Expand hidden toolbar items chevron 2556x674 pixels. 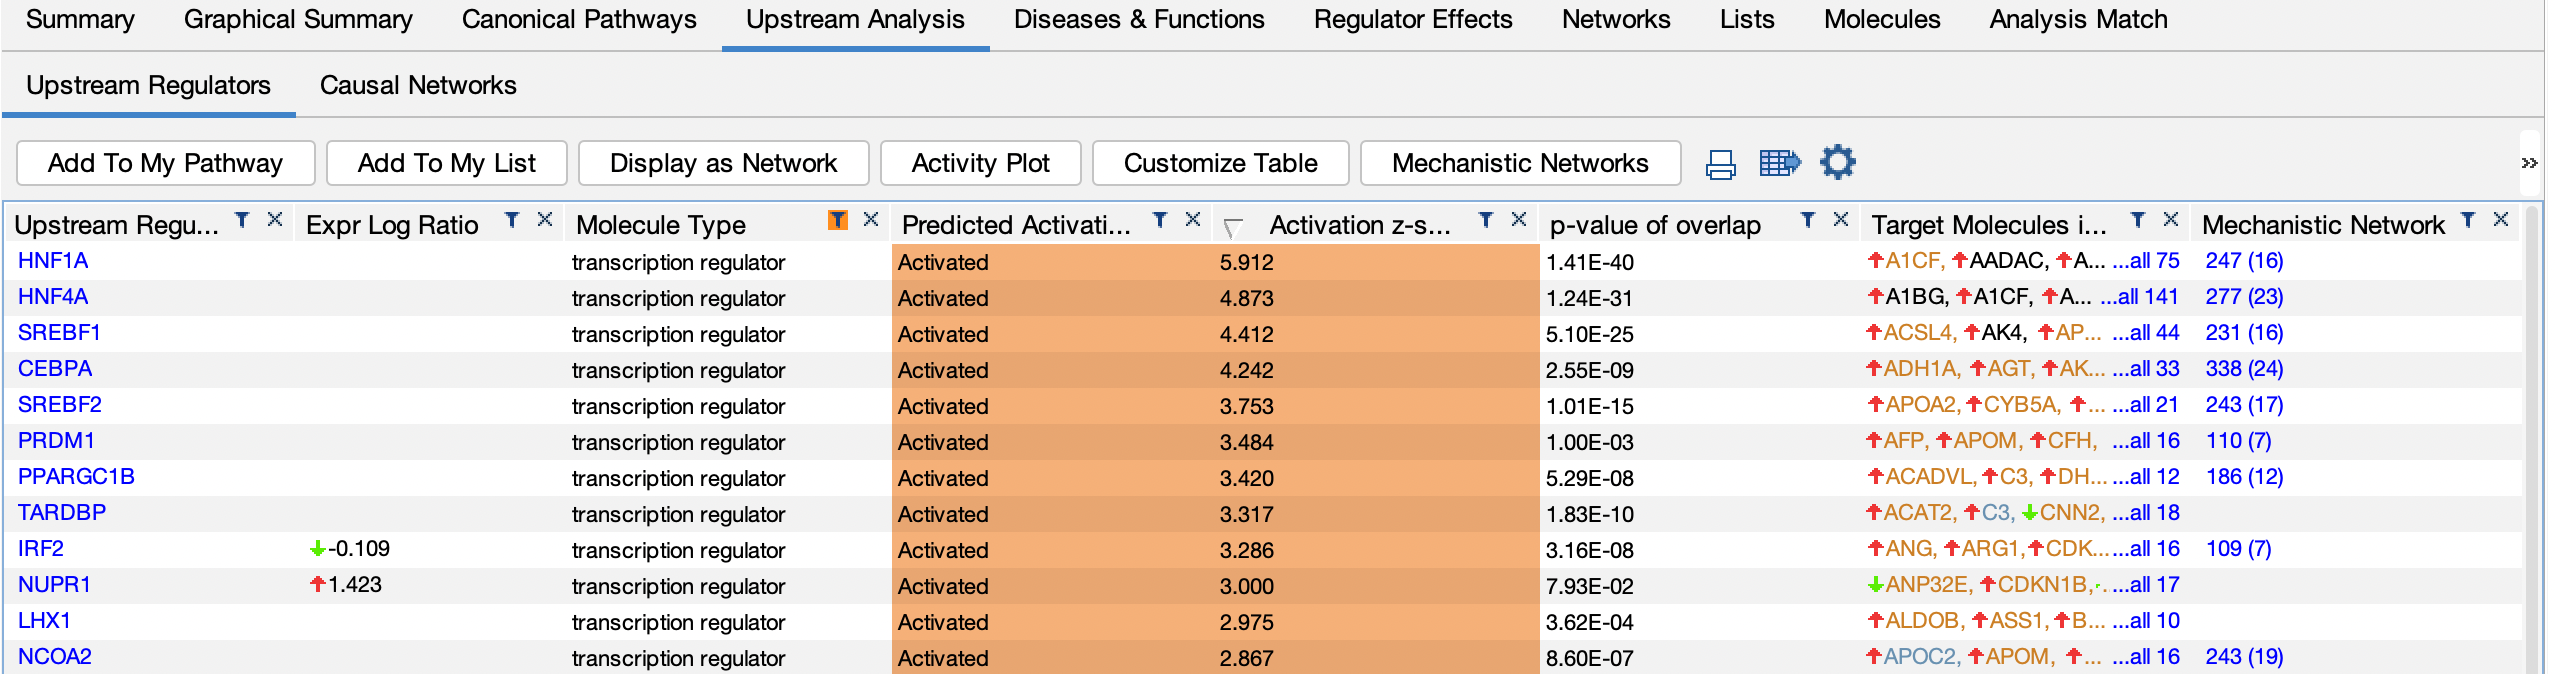point(2529,163)
